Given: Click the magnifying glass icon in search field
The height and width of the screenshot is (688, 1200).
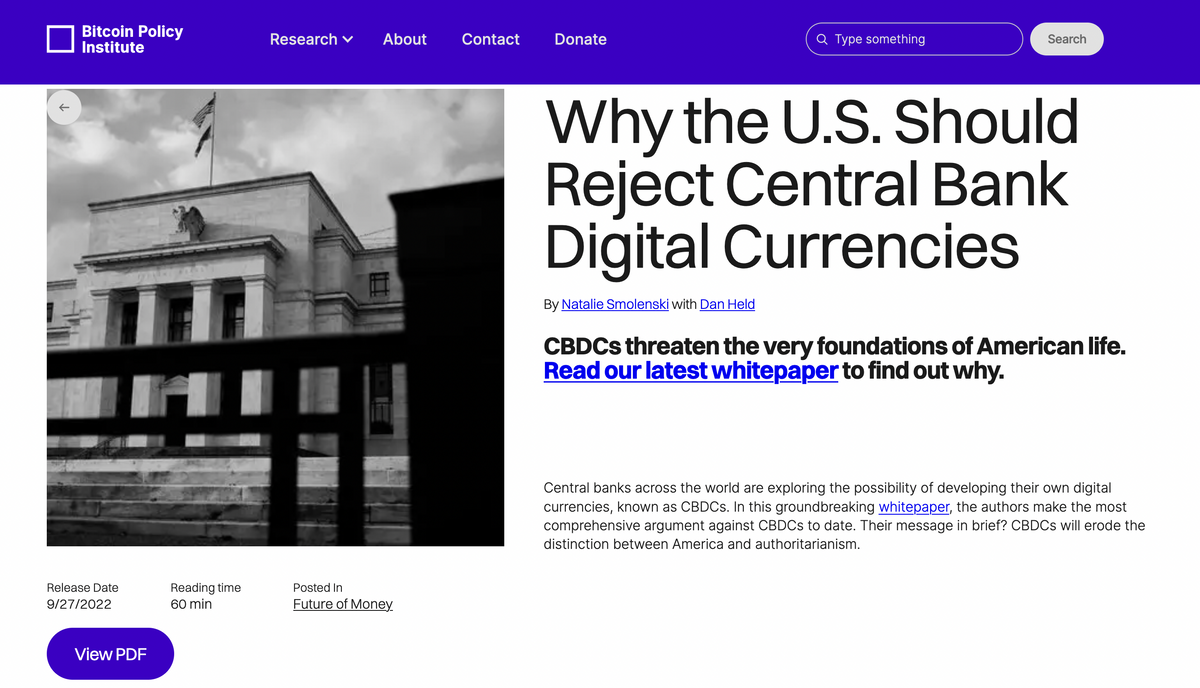Looking at the screenshot, I should point(822,39).
